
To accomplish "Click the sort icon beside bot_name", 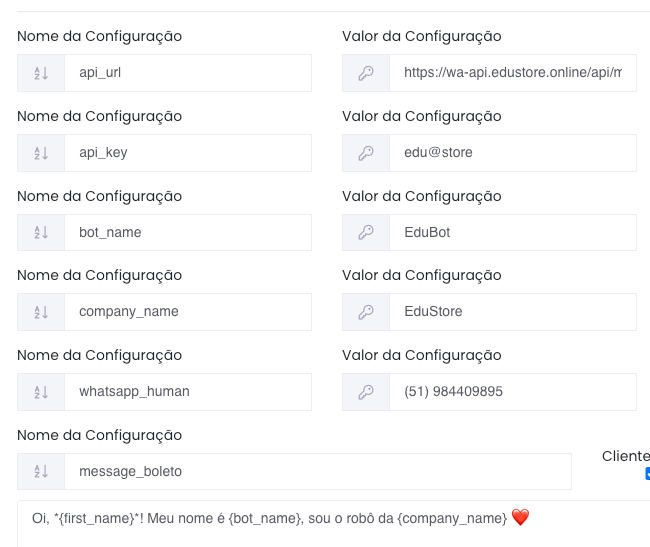I will pos(41,232).
